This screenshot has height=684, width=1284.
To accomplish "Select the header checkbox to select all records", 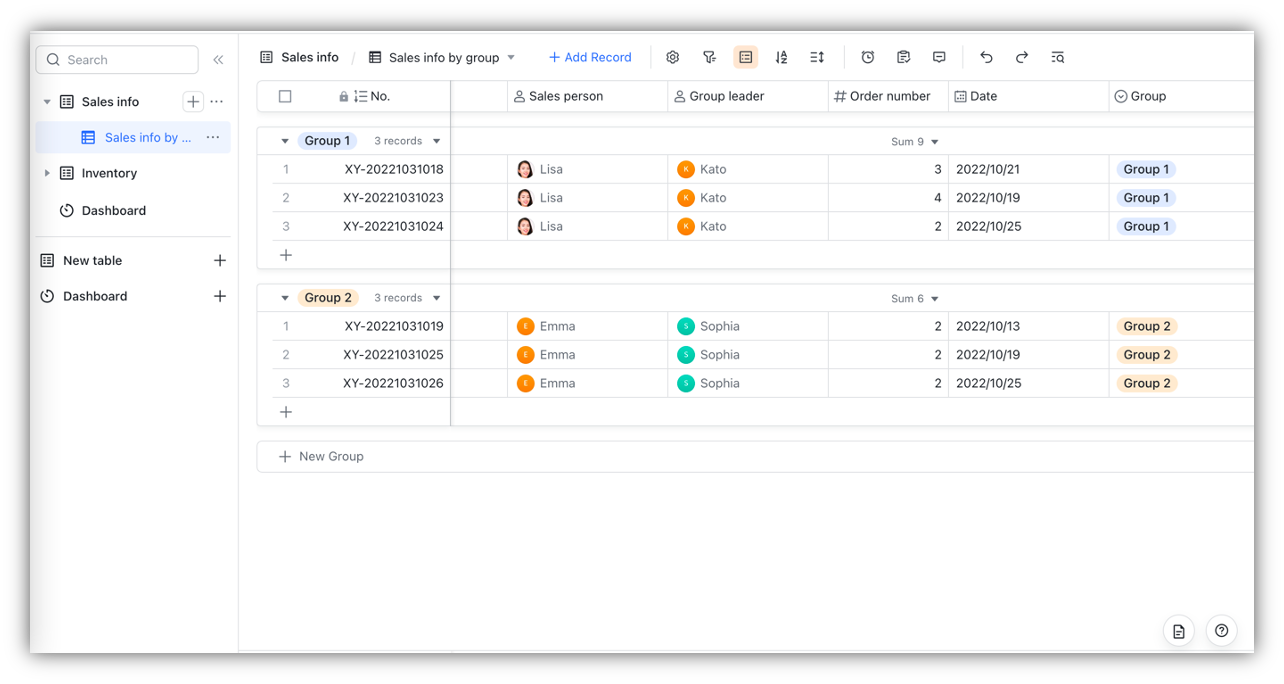I will (285, 95).
